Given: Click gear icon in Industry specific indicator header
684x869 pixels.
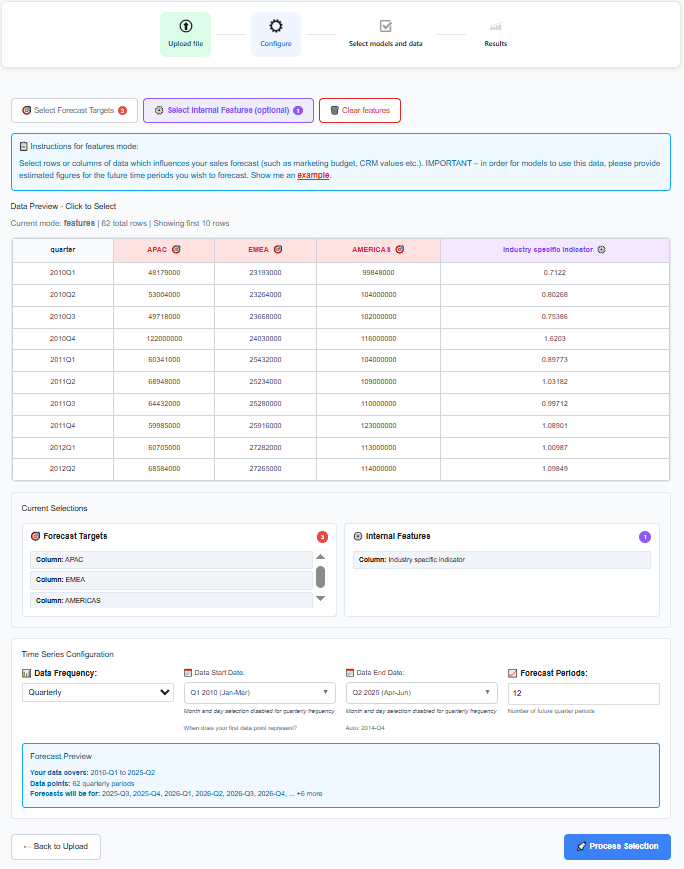Looking at the screenshot, I should [601, 249].
